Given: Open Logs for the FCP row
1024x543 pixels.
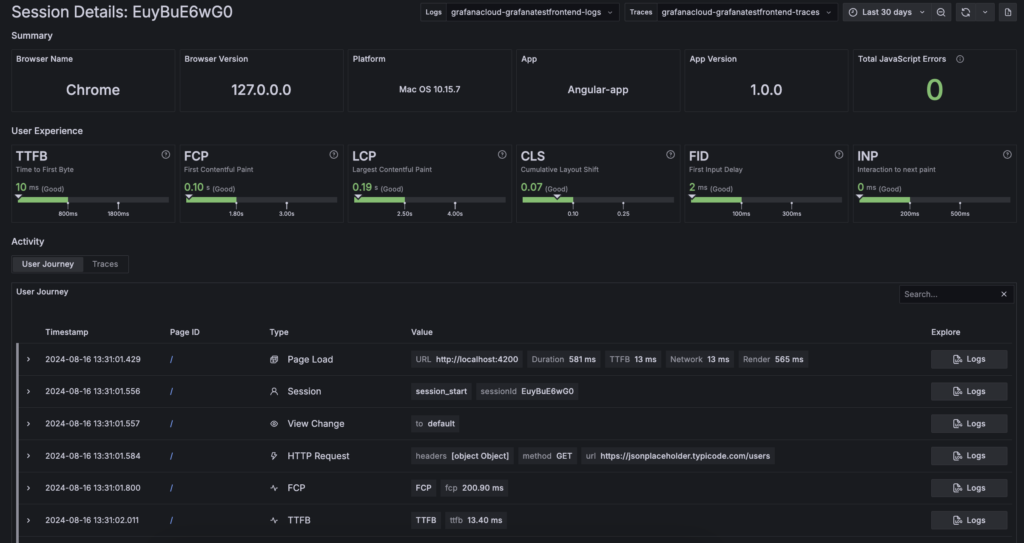Looking at the screenshot, I should [x=969, y=488].
